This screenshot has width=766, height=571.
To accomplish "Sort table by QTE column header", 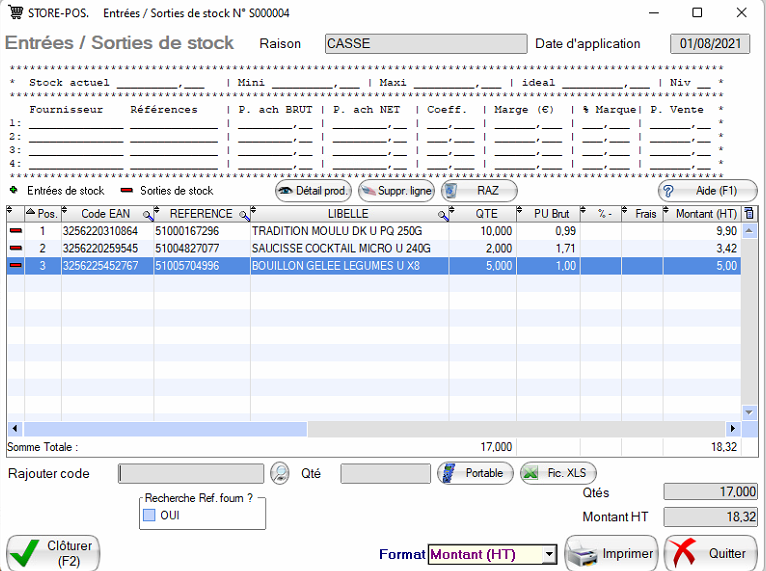I will (485, 214).
